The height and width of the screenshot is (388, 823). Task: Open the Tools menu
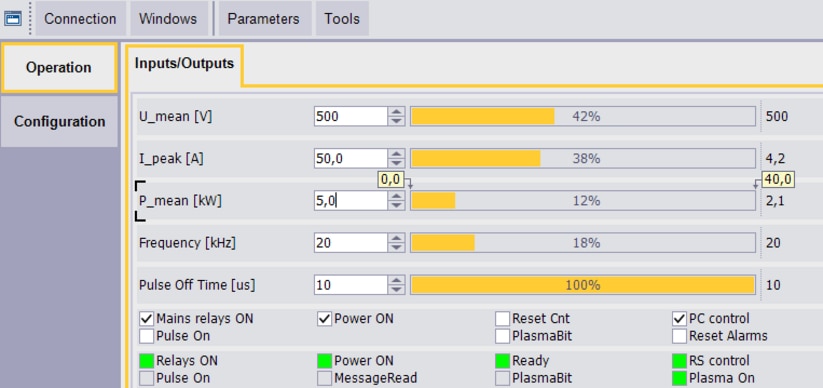(x=342, y=19)
